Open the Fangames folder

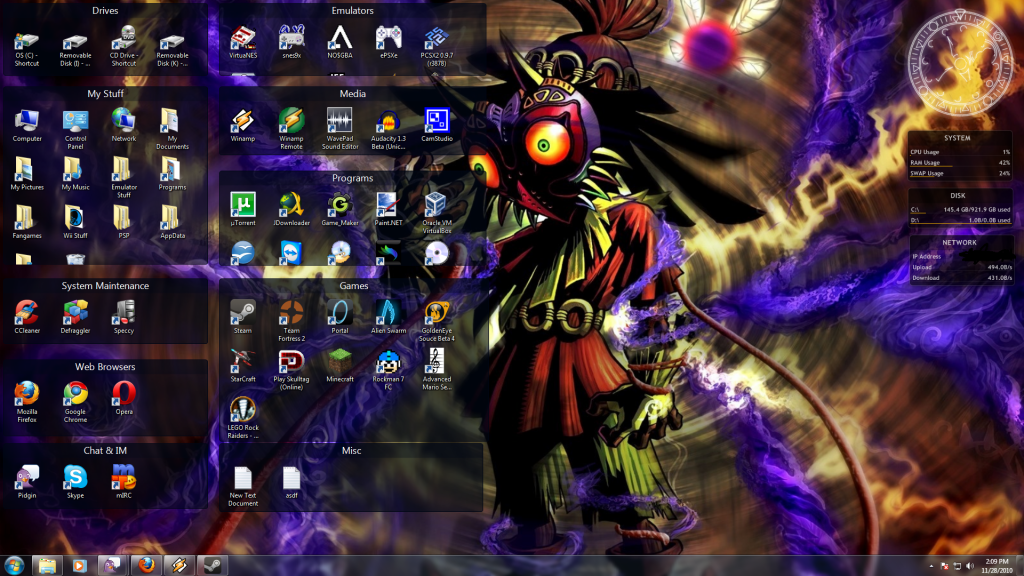click(27, 222)
